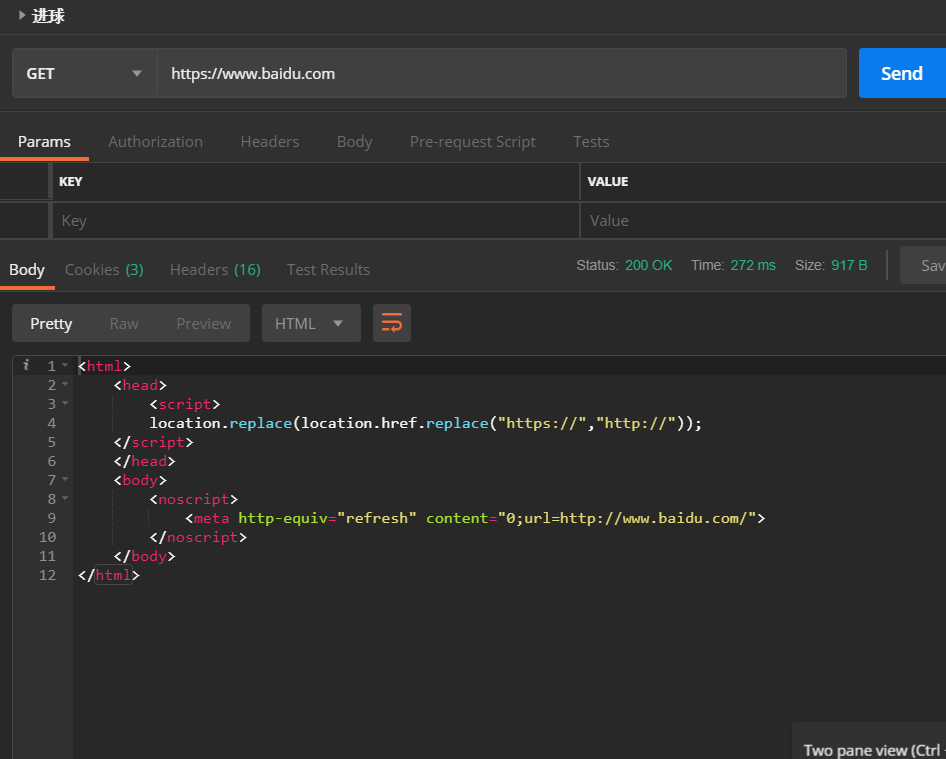946x759 pixels.
Task: Toggle the line wrap icon
Action: pyautogui.click(x=392, y=323)
